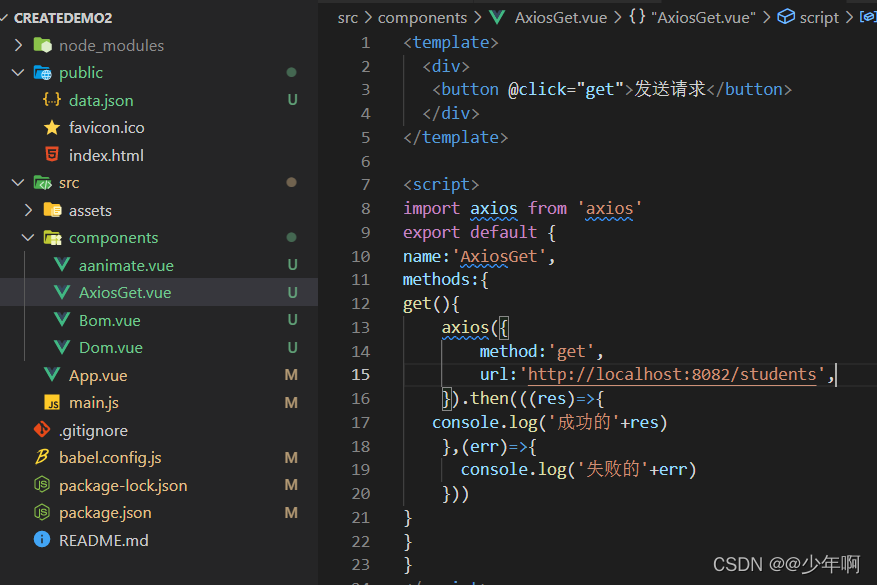Click the components breadcrumb segment
This screenshot has height=585, width=877.
point(422,17)
